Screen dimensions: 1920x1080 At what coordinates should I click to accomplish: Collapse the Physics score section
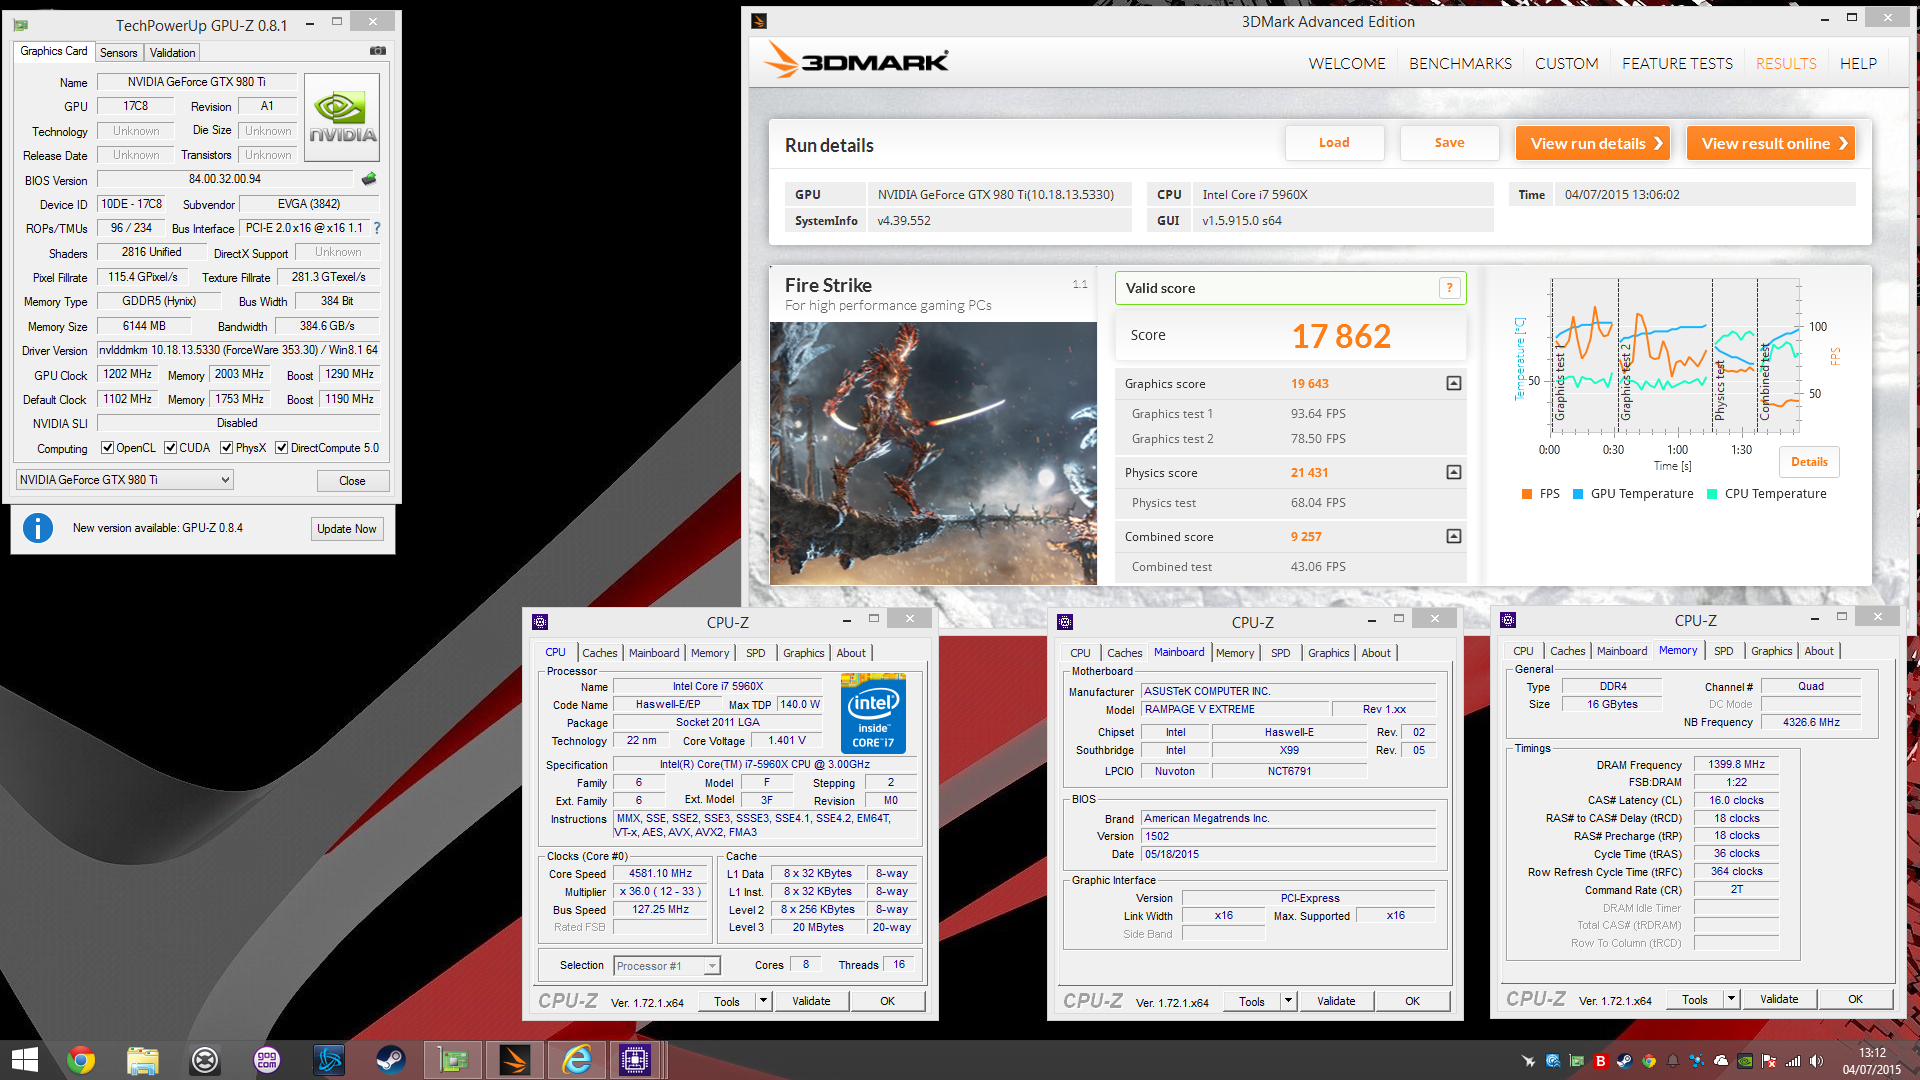pyautogui.click(x=1454, y=472)
